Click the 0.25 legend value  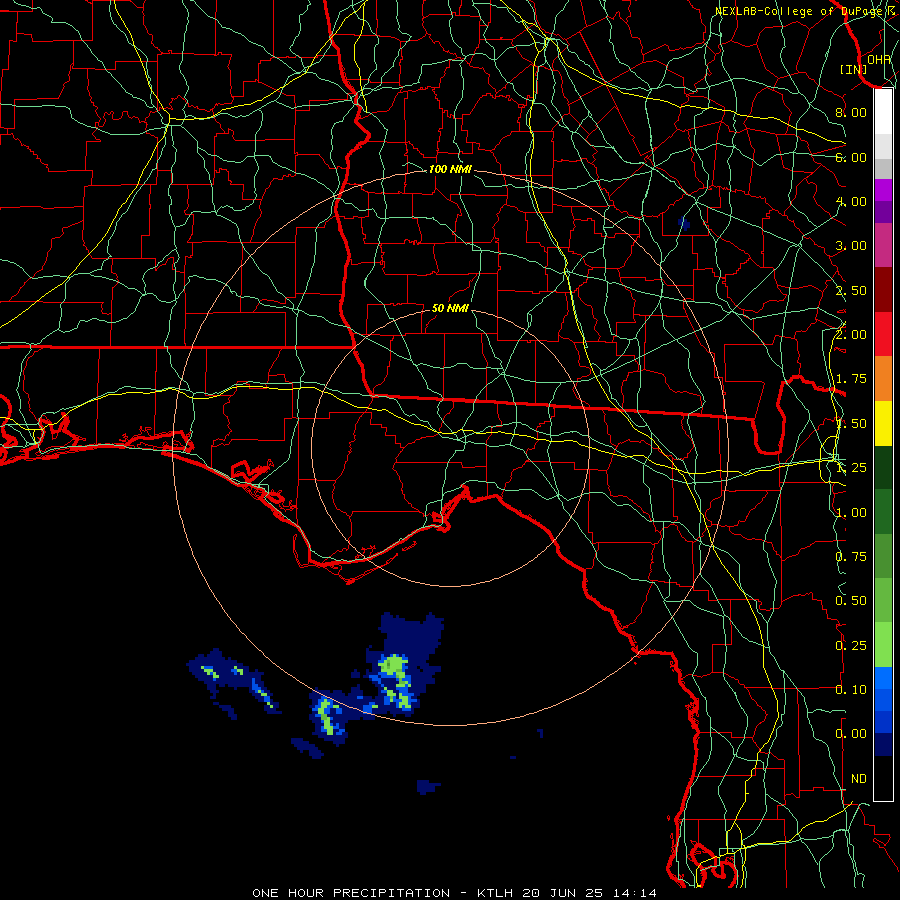click(x=851, y=646)
